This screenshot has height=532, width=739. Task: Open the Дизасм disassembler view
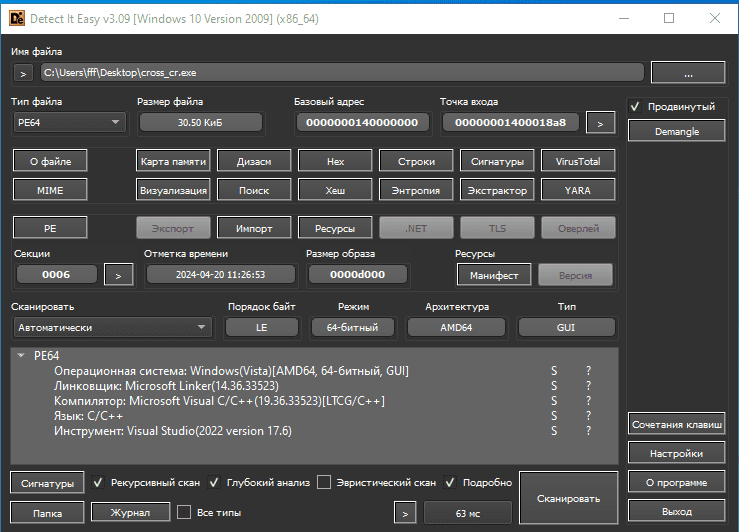[x=253, y=161]
